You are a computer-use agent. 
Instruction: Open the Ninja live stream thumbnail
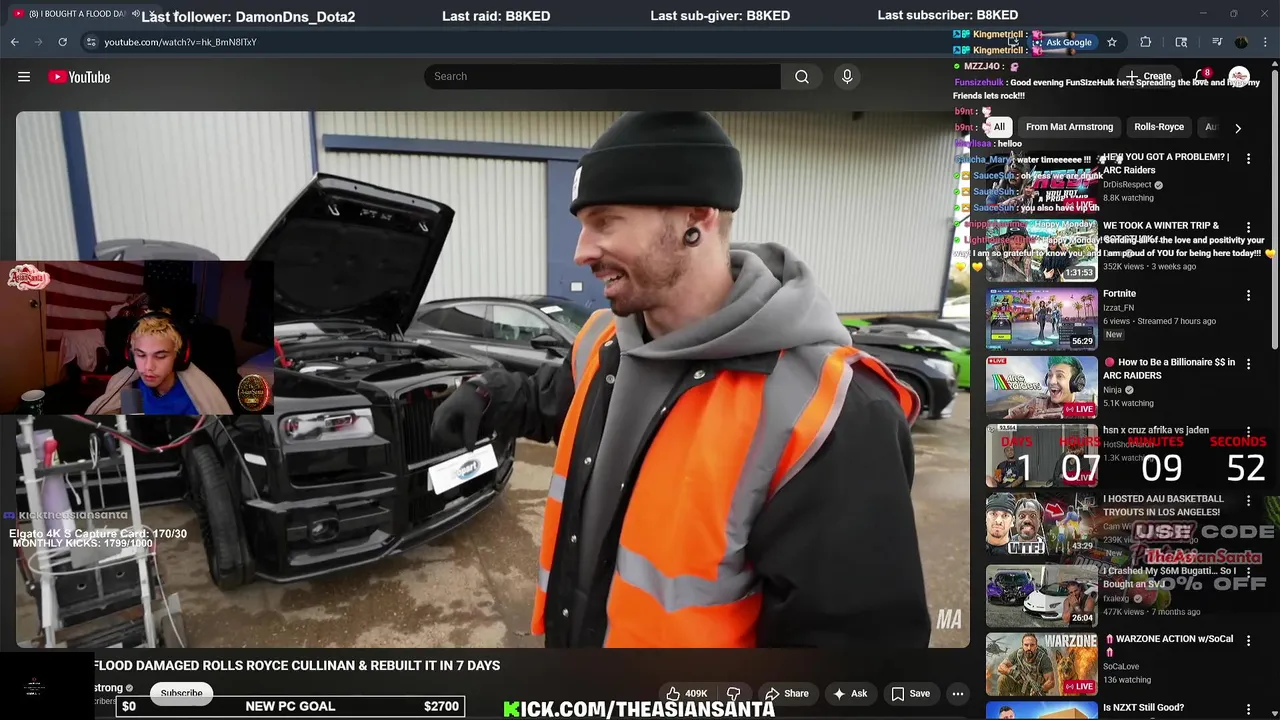coord(1042,386)
